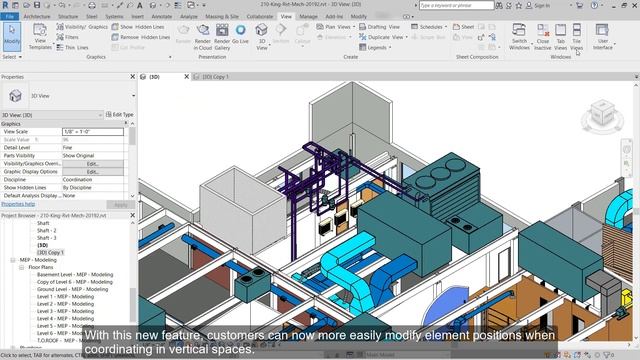Open the Select panel dropdown
The height and width of the screenshot is (360, 640).
coord(12,57)
